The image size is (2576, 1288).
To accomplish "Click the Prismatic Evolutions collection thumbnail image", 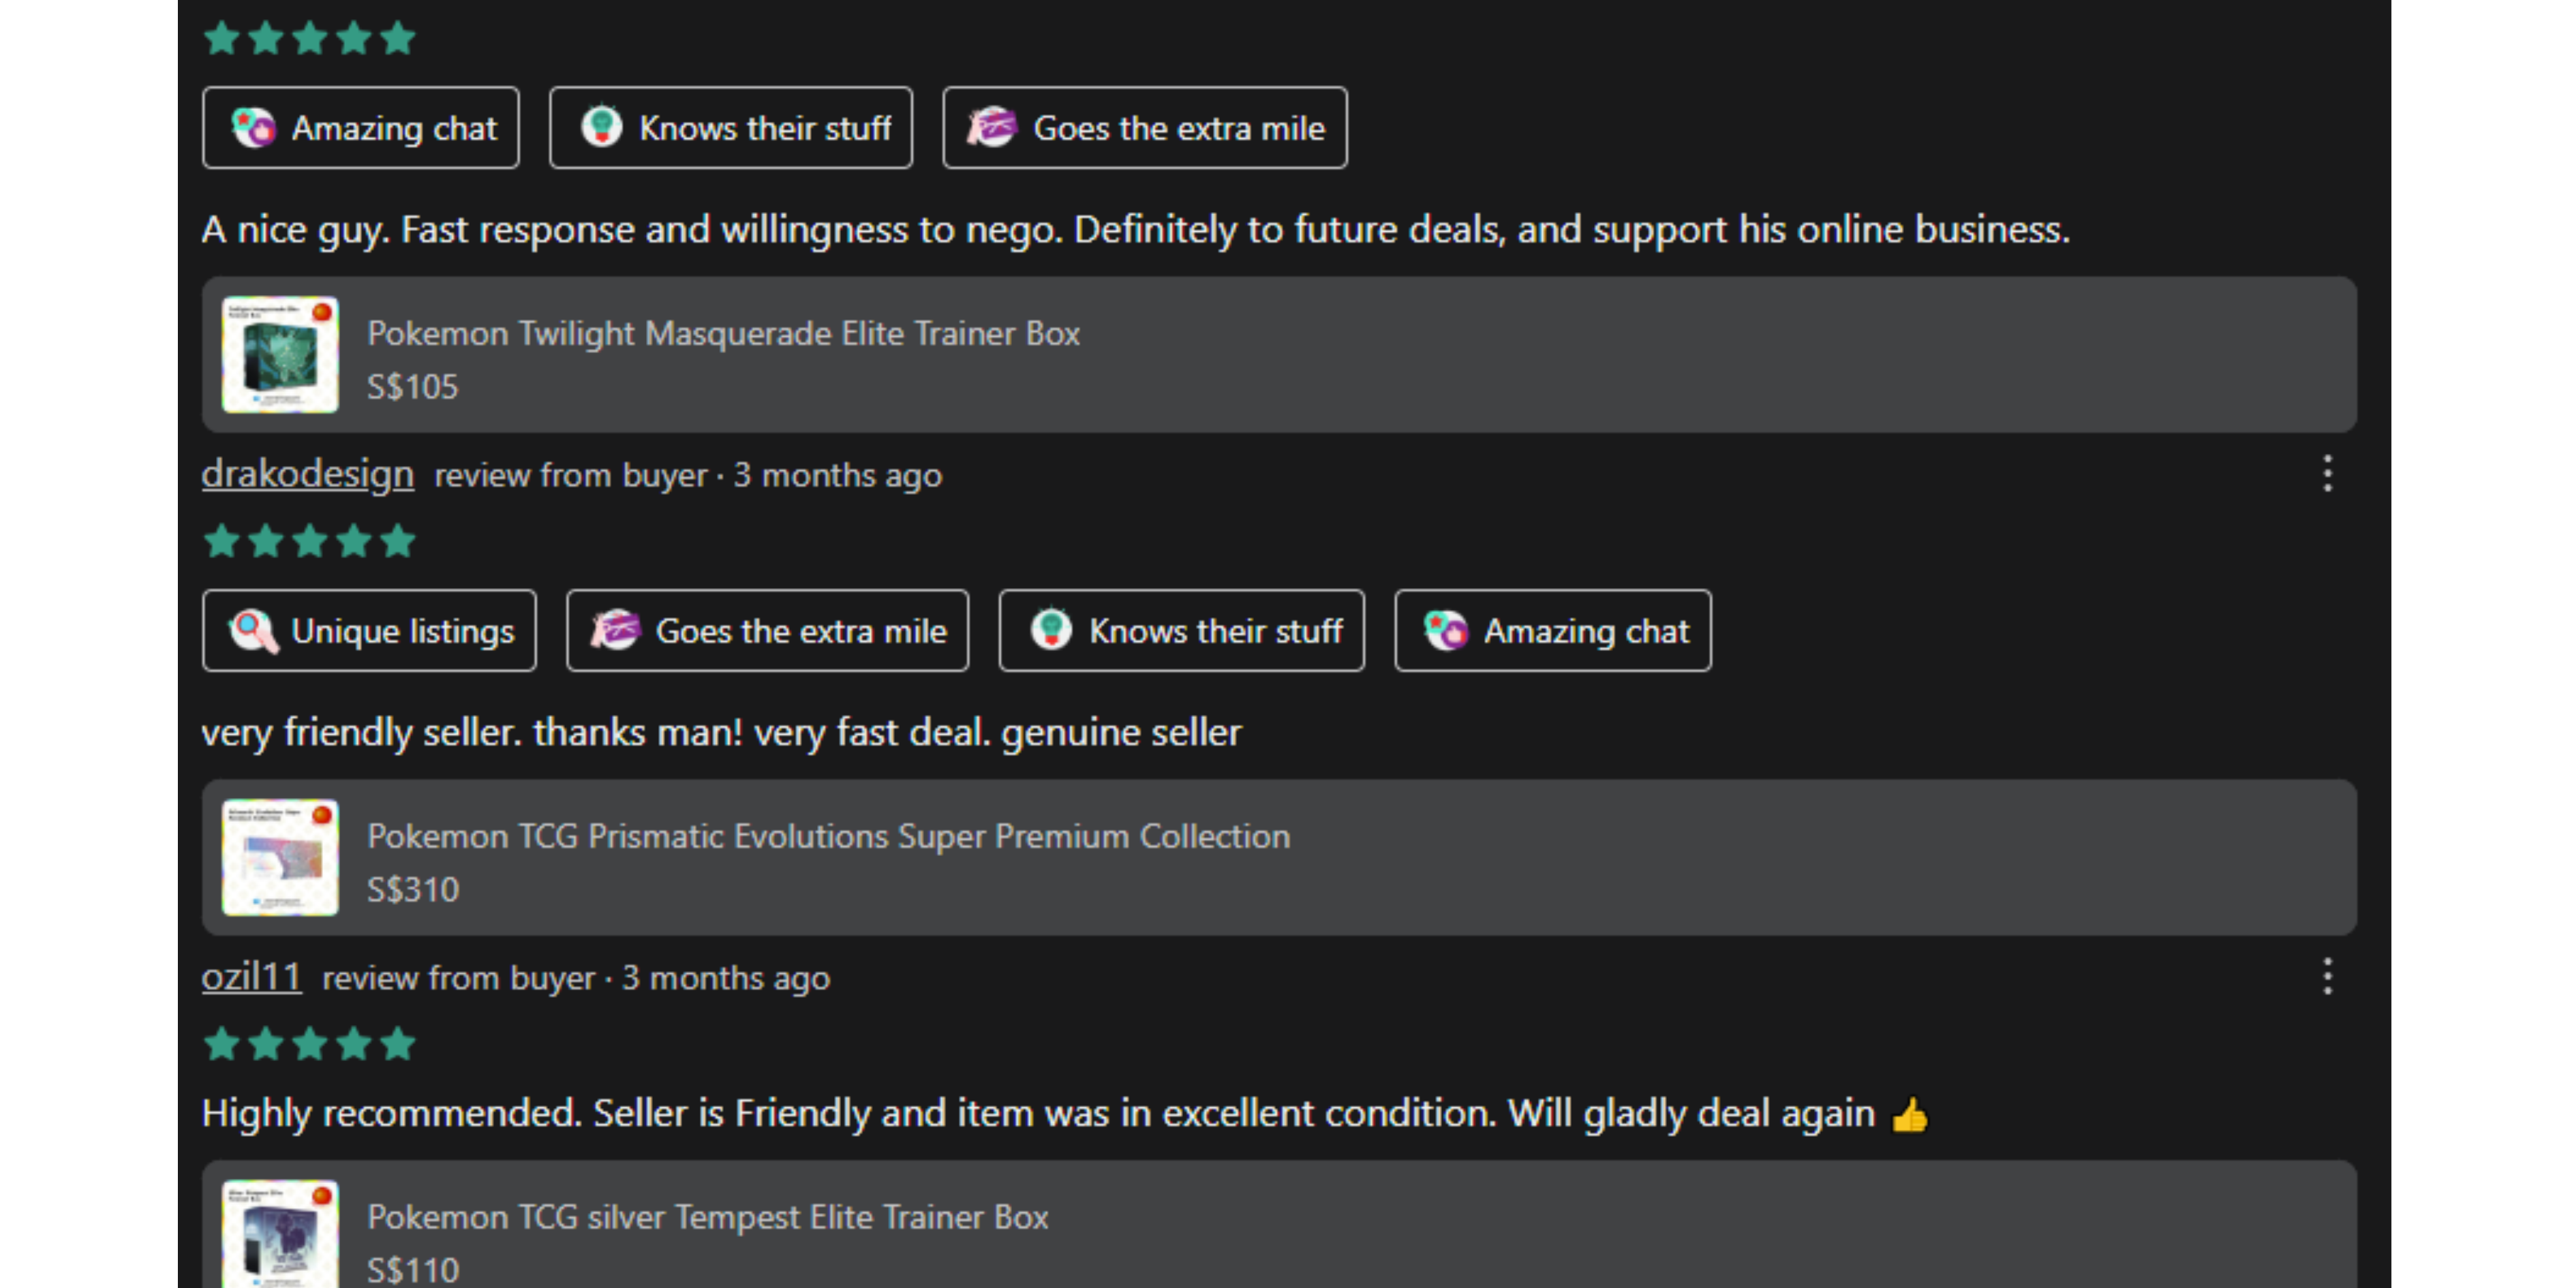I will tap(280, 858).
